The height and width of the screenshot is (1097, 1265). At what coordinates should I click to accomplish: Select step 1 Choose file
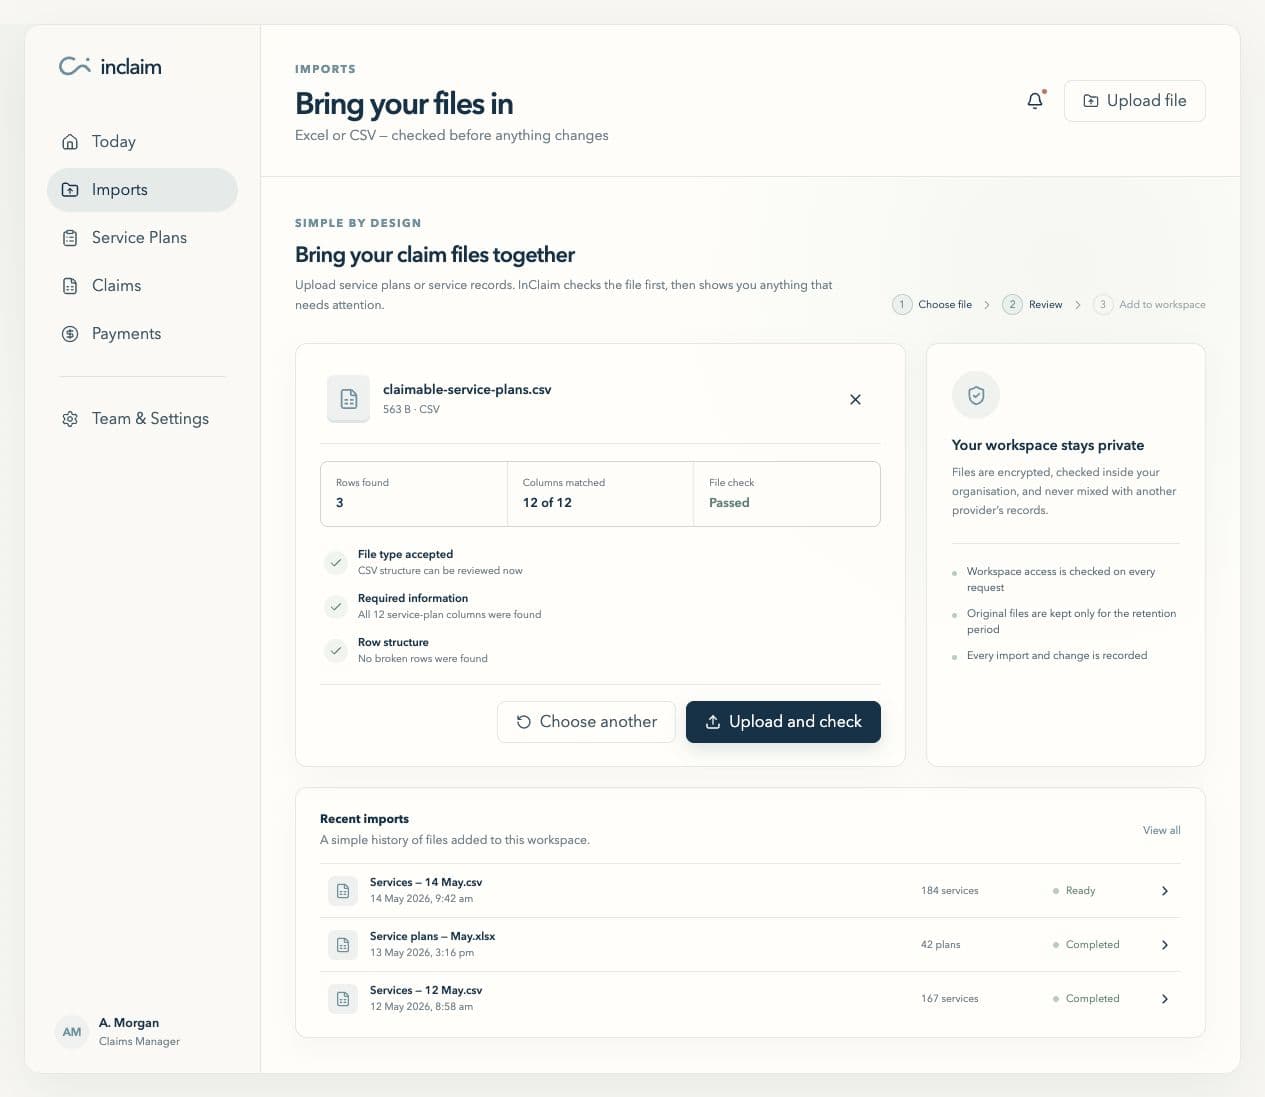point(932,304)
